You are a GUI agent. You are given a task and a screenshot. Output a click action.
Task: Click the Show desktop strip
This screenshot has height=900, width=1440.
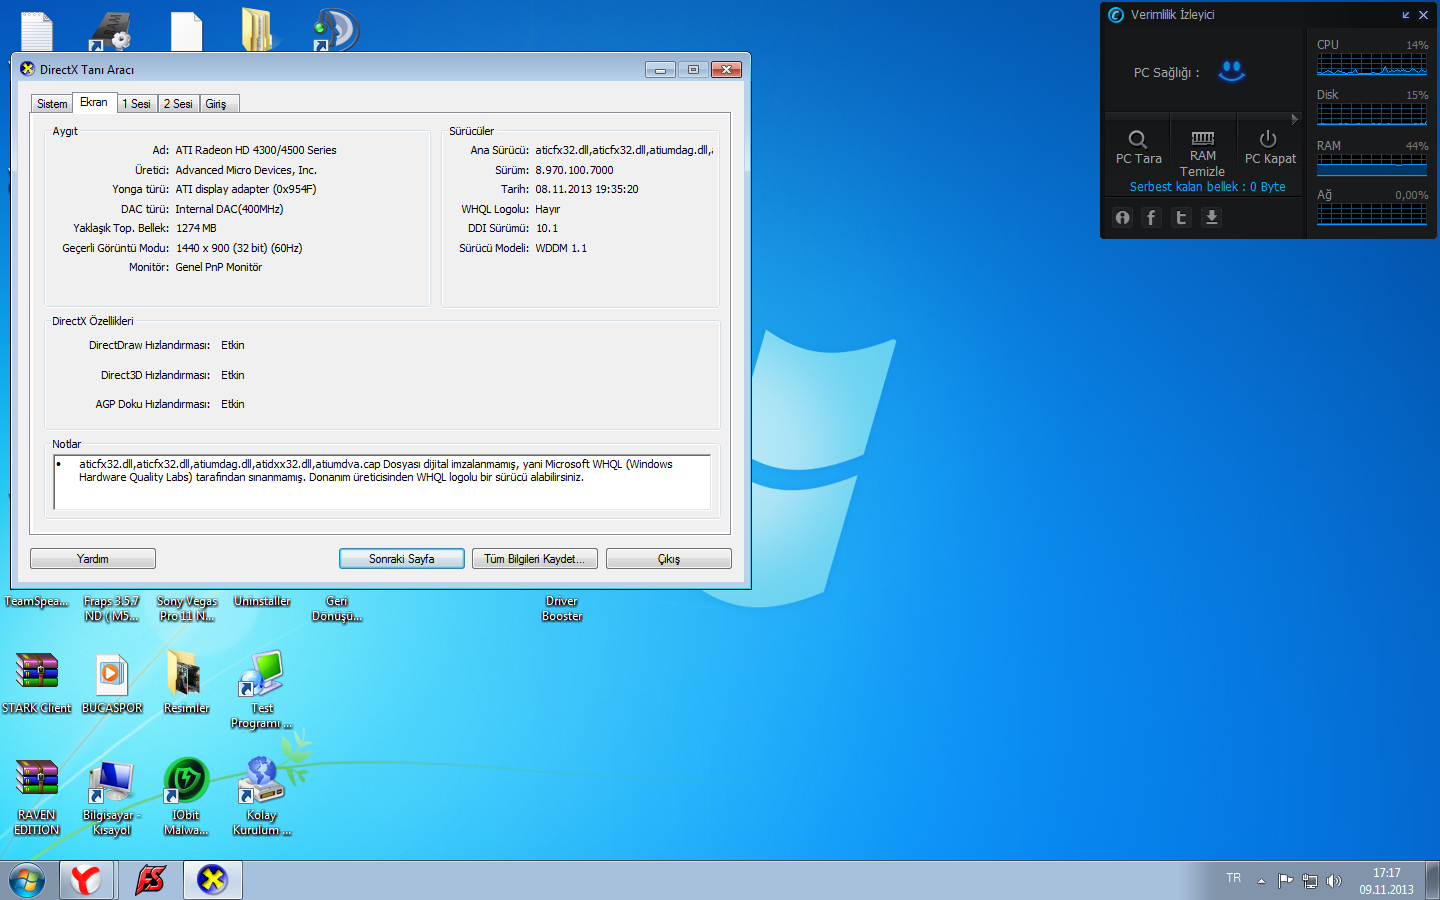point(1433,880)
